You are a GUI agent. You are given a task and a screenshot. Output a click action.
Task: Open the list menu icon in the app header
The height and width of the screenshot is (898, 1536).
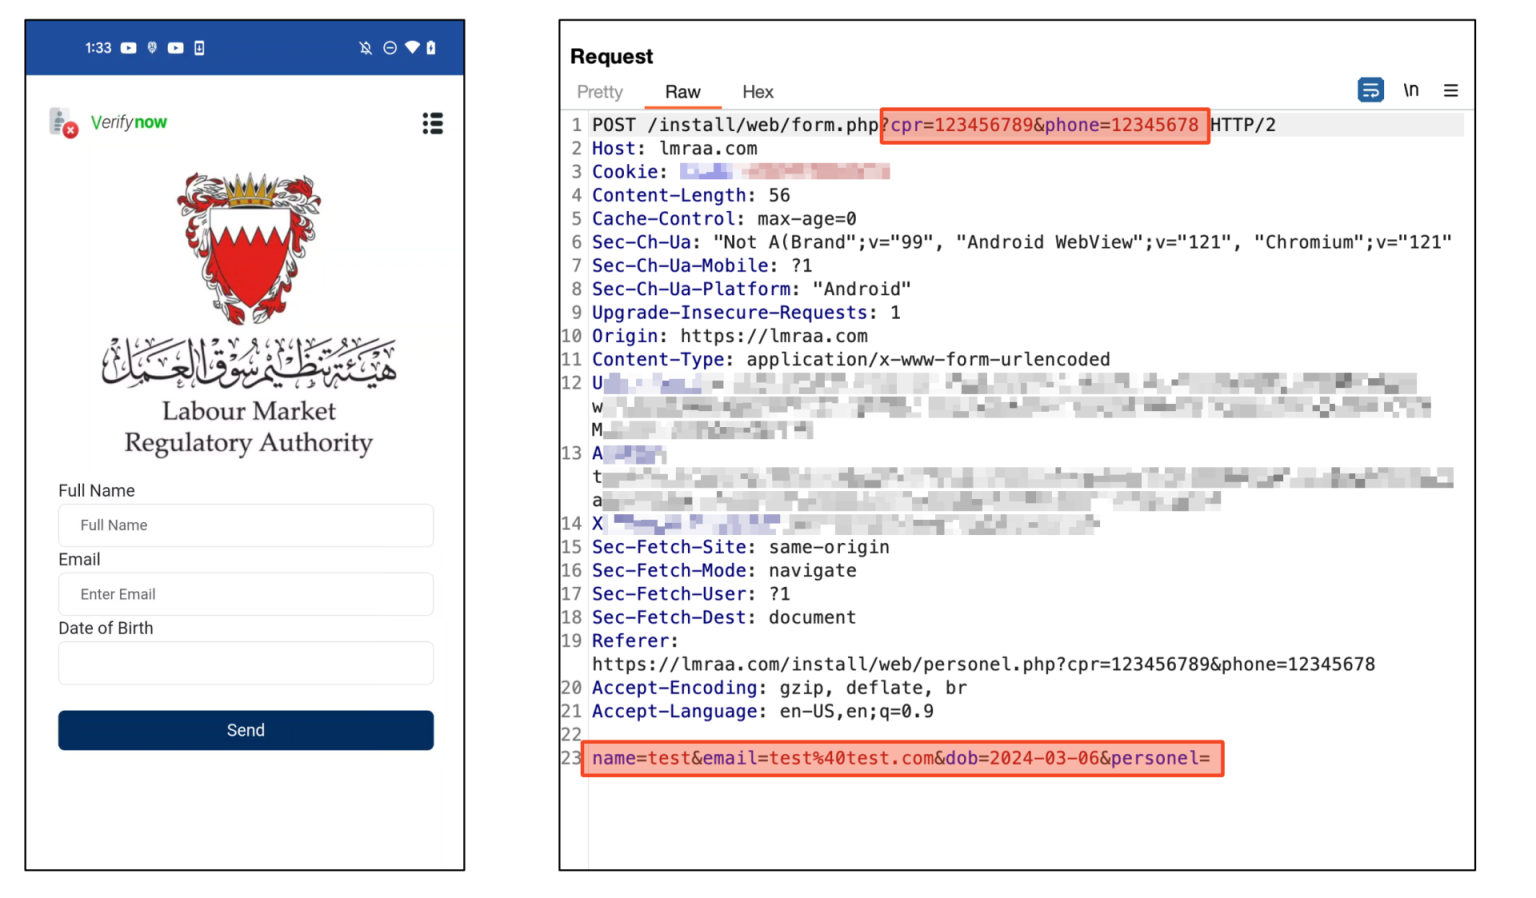(x=433, y=123)
